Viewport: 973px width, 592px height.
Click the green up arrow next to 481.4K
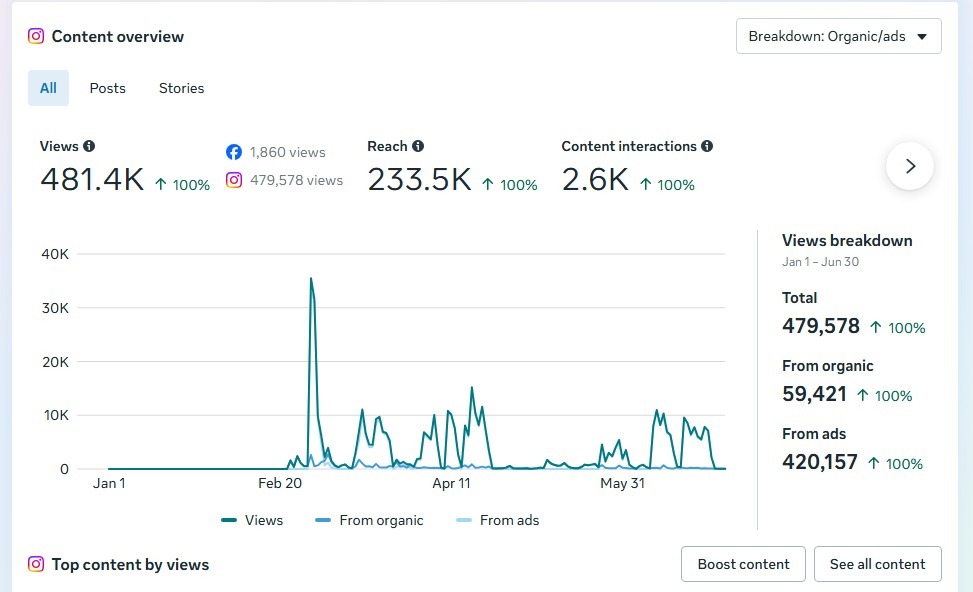(161, 184)
